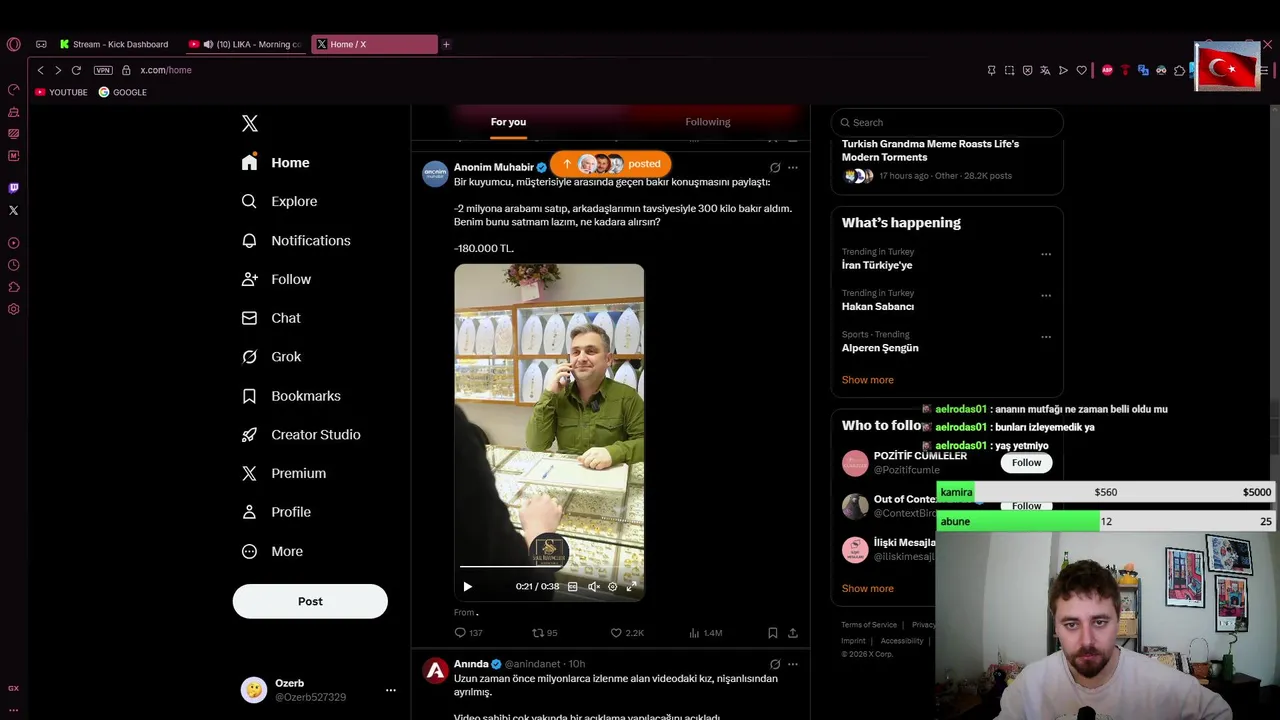Switch to LIKA YouTube tab
The image size is (1280, 720).
245,44
